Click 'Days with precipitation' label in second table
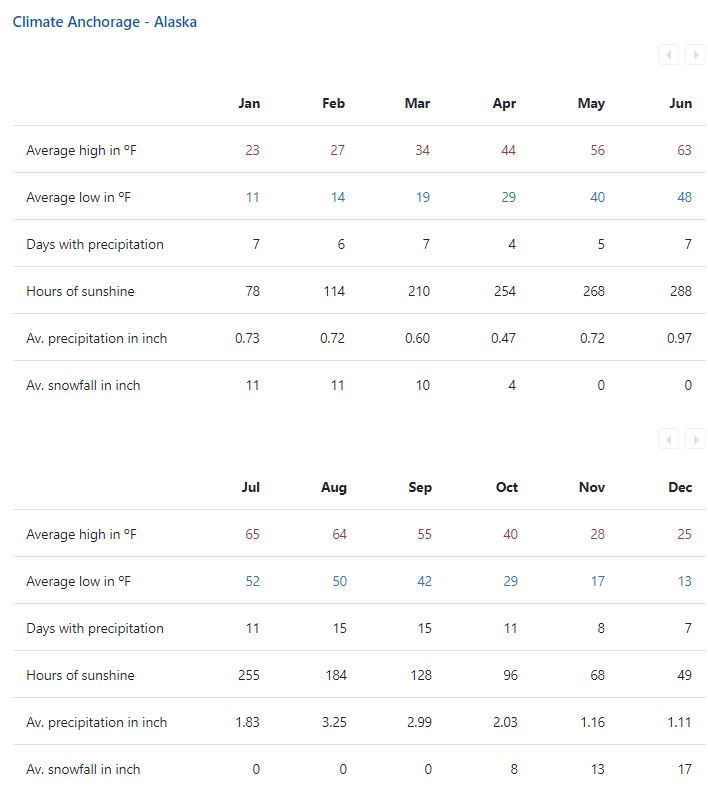 tap(95, 629)
